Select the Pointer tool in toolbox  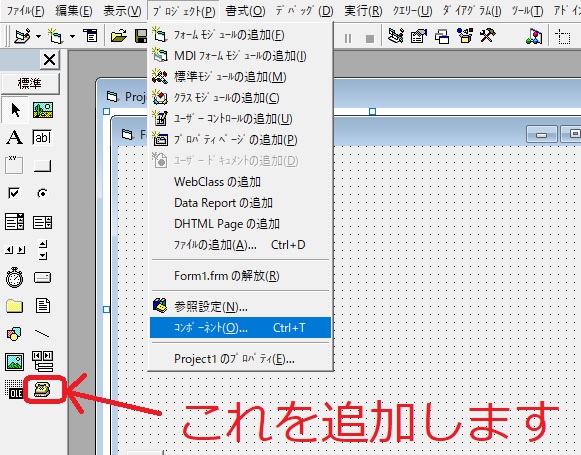click(x=15, y=110)
